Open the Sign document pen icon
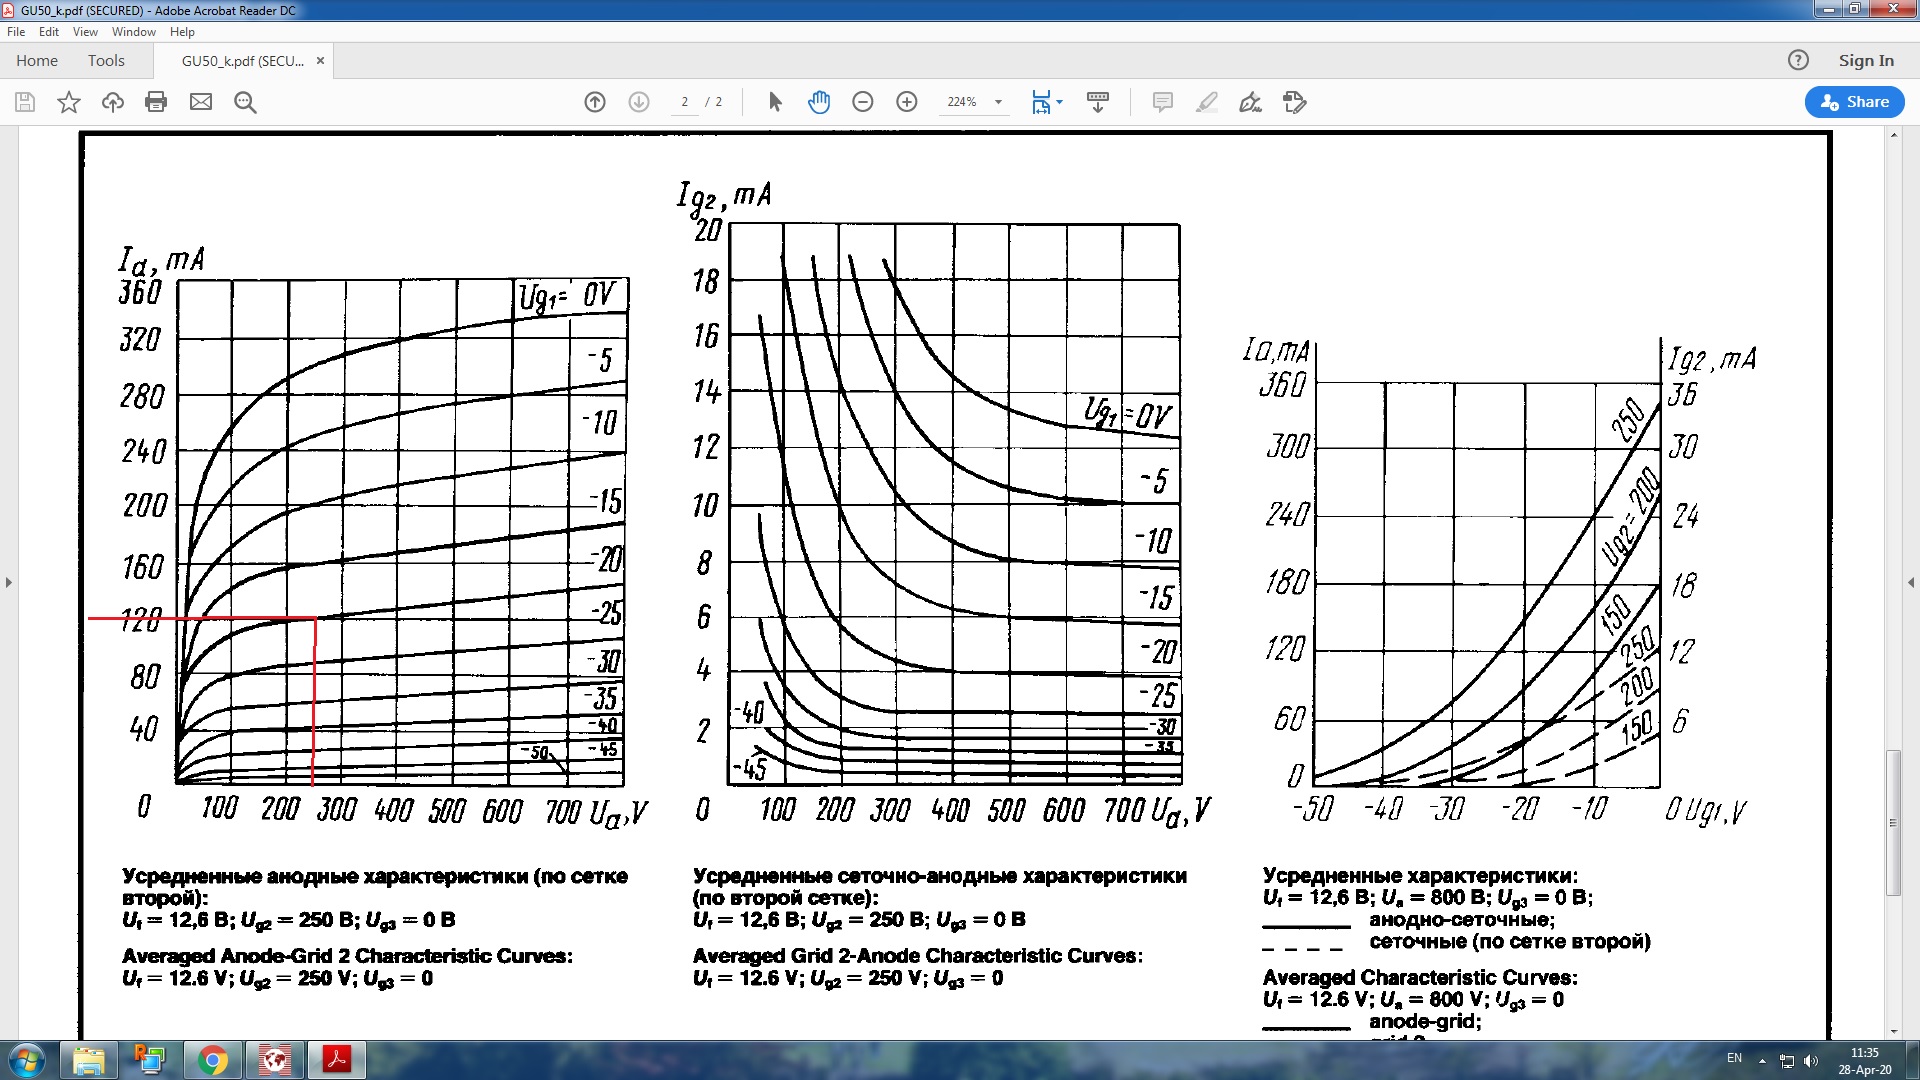Screen dimensions: 1920x1080 (1251, 102)
